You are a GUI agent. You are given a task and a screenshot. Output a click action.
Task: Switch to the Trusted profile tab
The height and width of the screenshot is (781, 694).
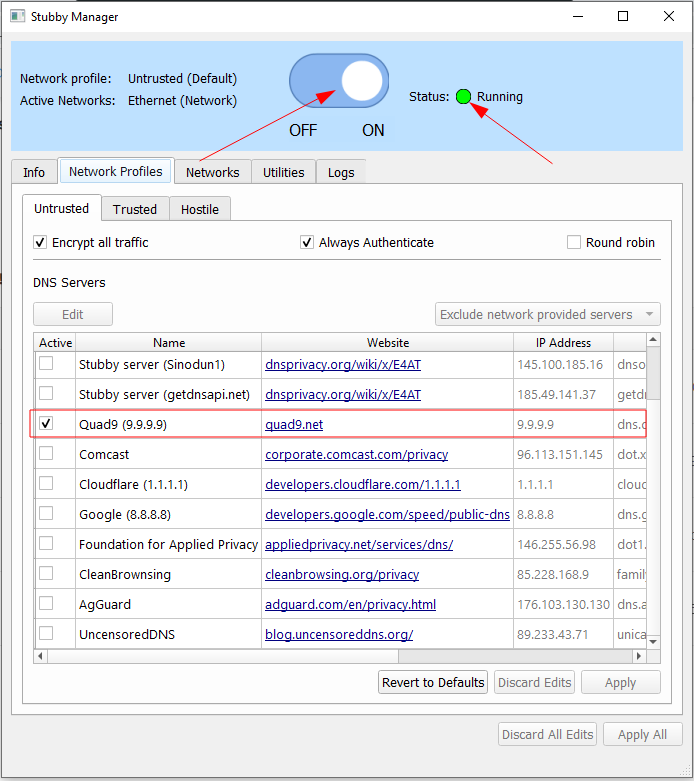tap(135, 209)
